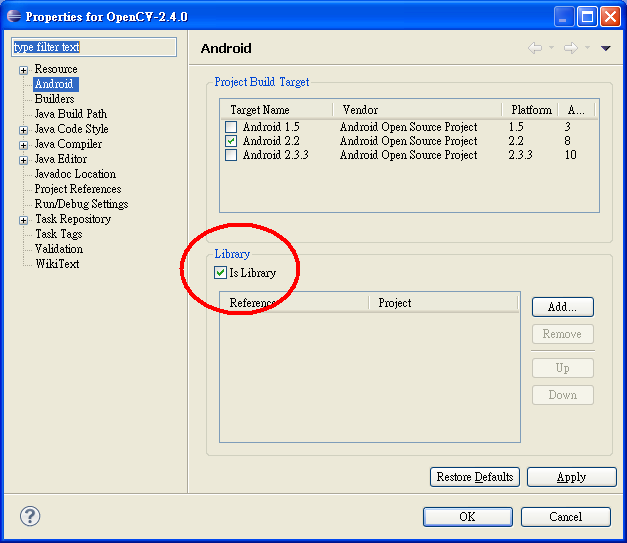Select the Java Editor item

[x=61, y=159]
